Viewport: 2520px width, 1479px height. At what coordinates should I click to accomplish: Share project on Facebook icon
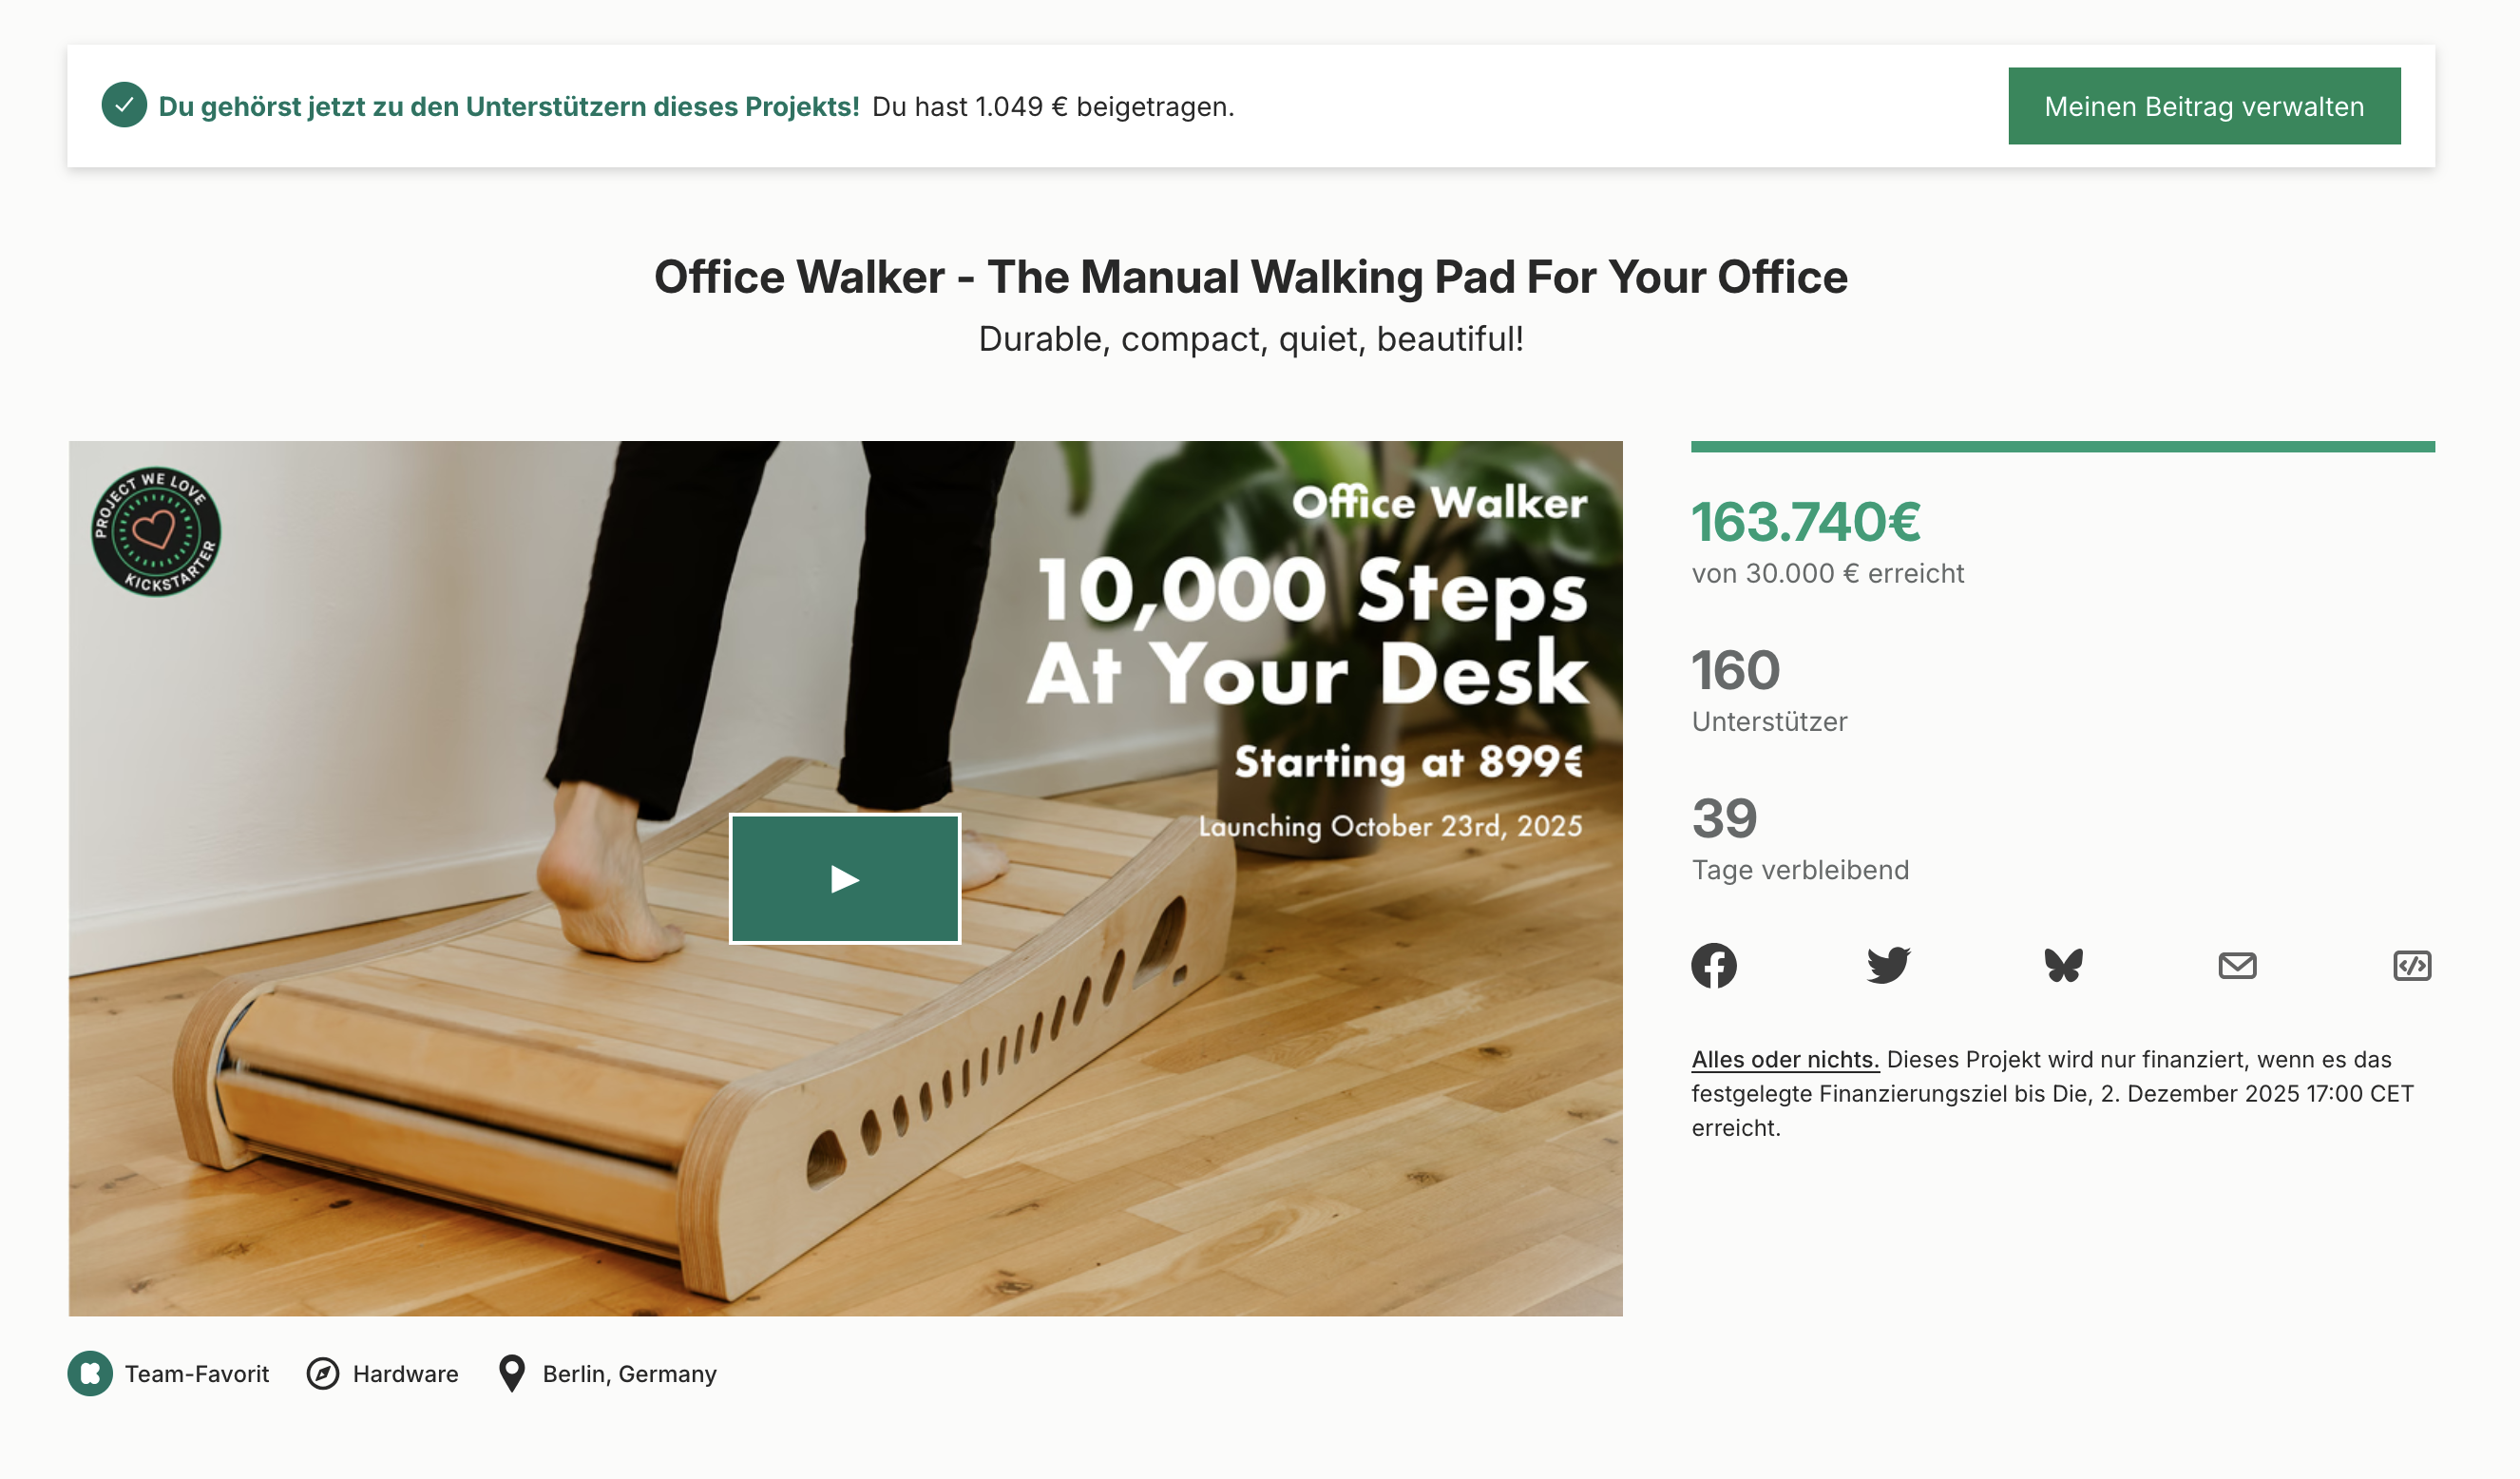1714,966
